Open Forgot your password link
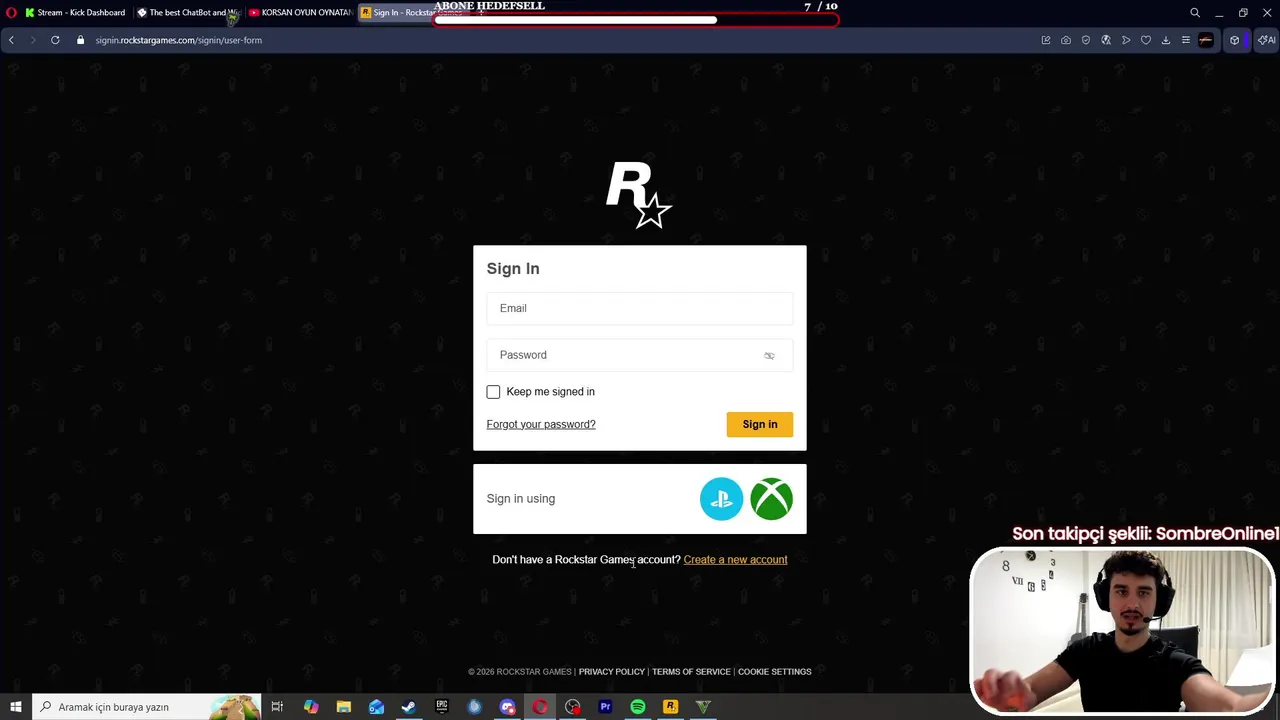The width and height of the screenshot is (1280, 720). click(x=541, y=424)
